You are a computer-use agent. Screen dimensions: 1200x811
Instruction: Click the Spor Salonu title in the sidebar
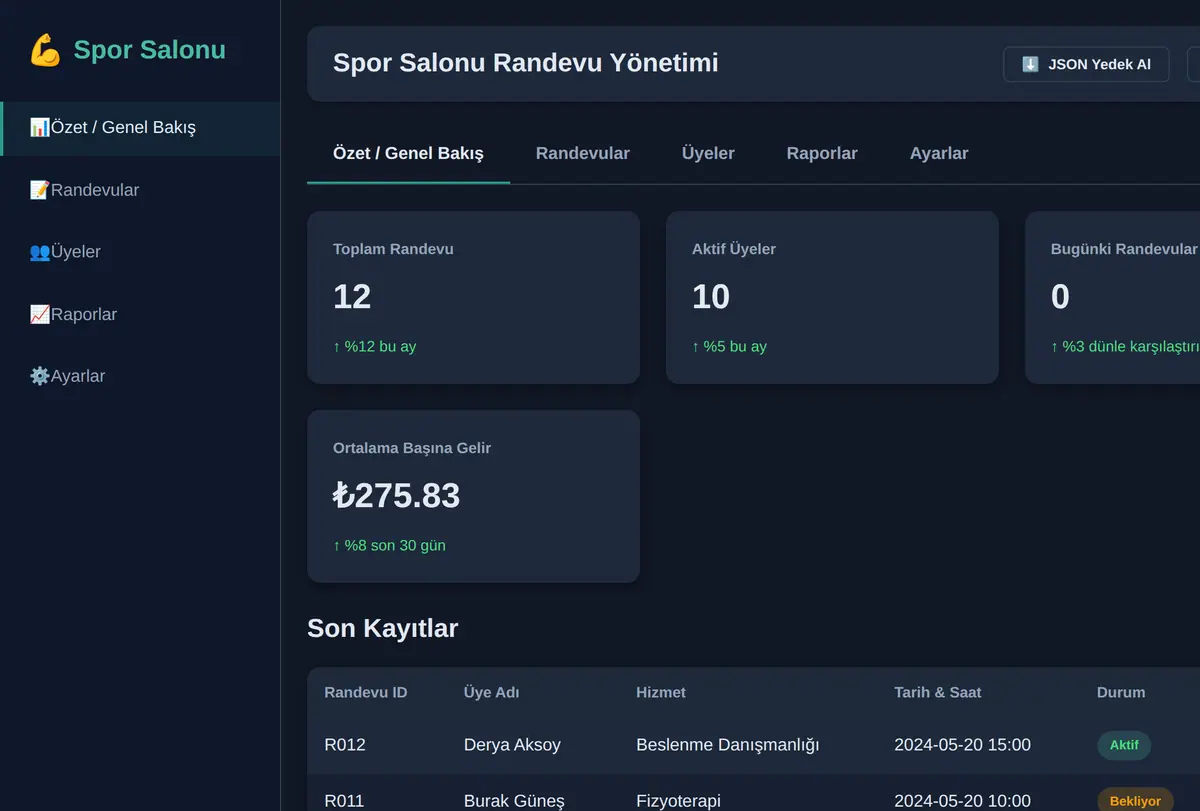tap(149, 50)
